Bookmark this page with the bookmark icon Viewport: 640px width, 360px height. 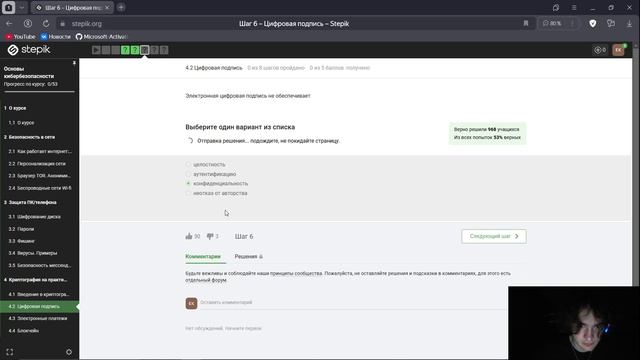(x=526, y=24)
